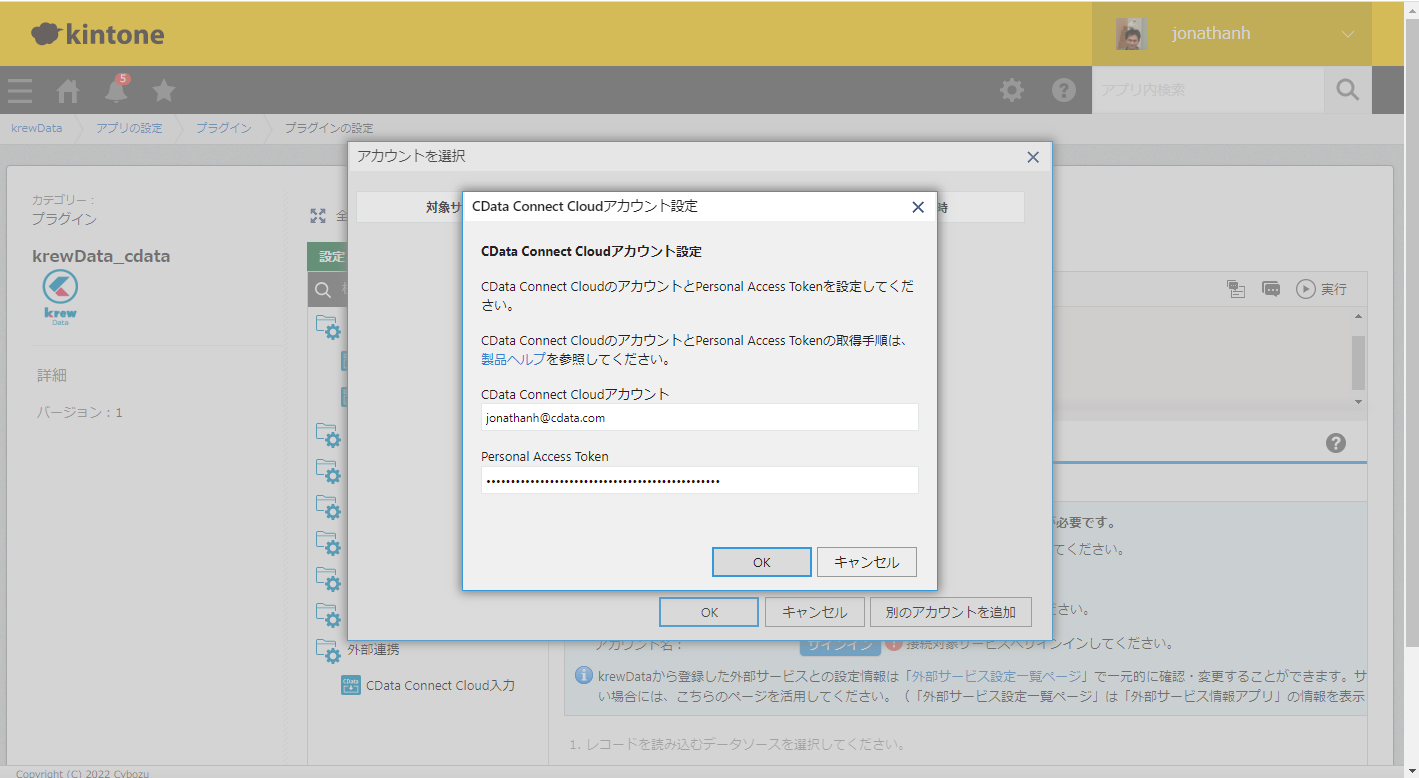Screen dimensions: 1419x778
Task: Click the jonathanh profile avatar
Action: point(1131,34)
